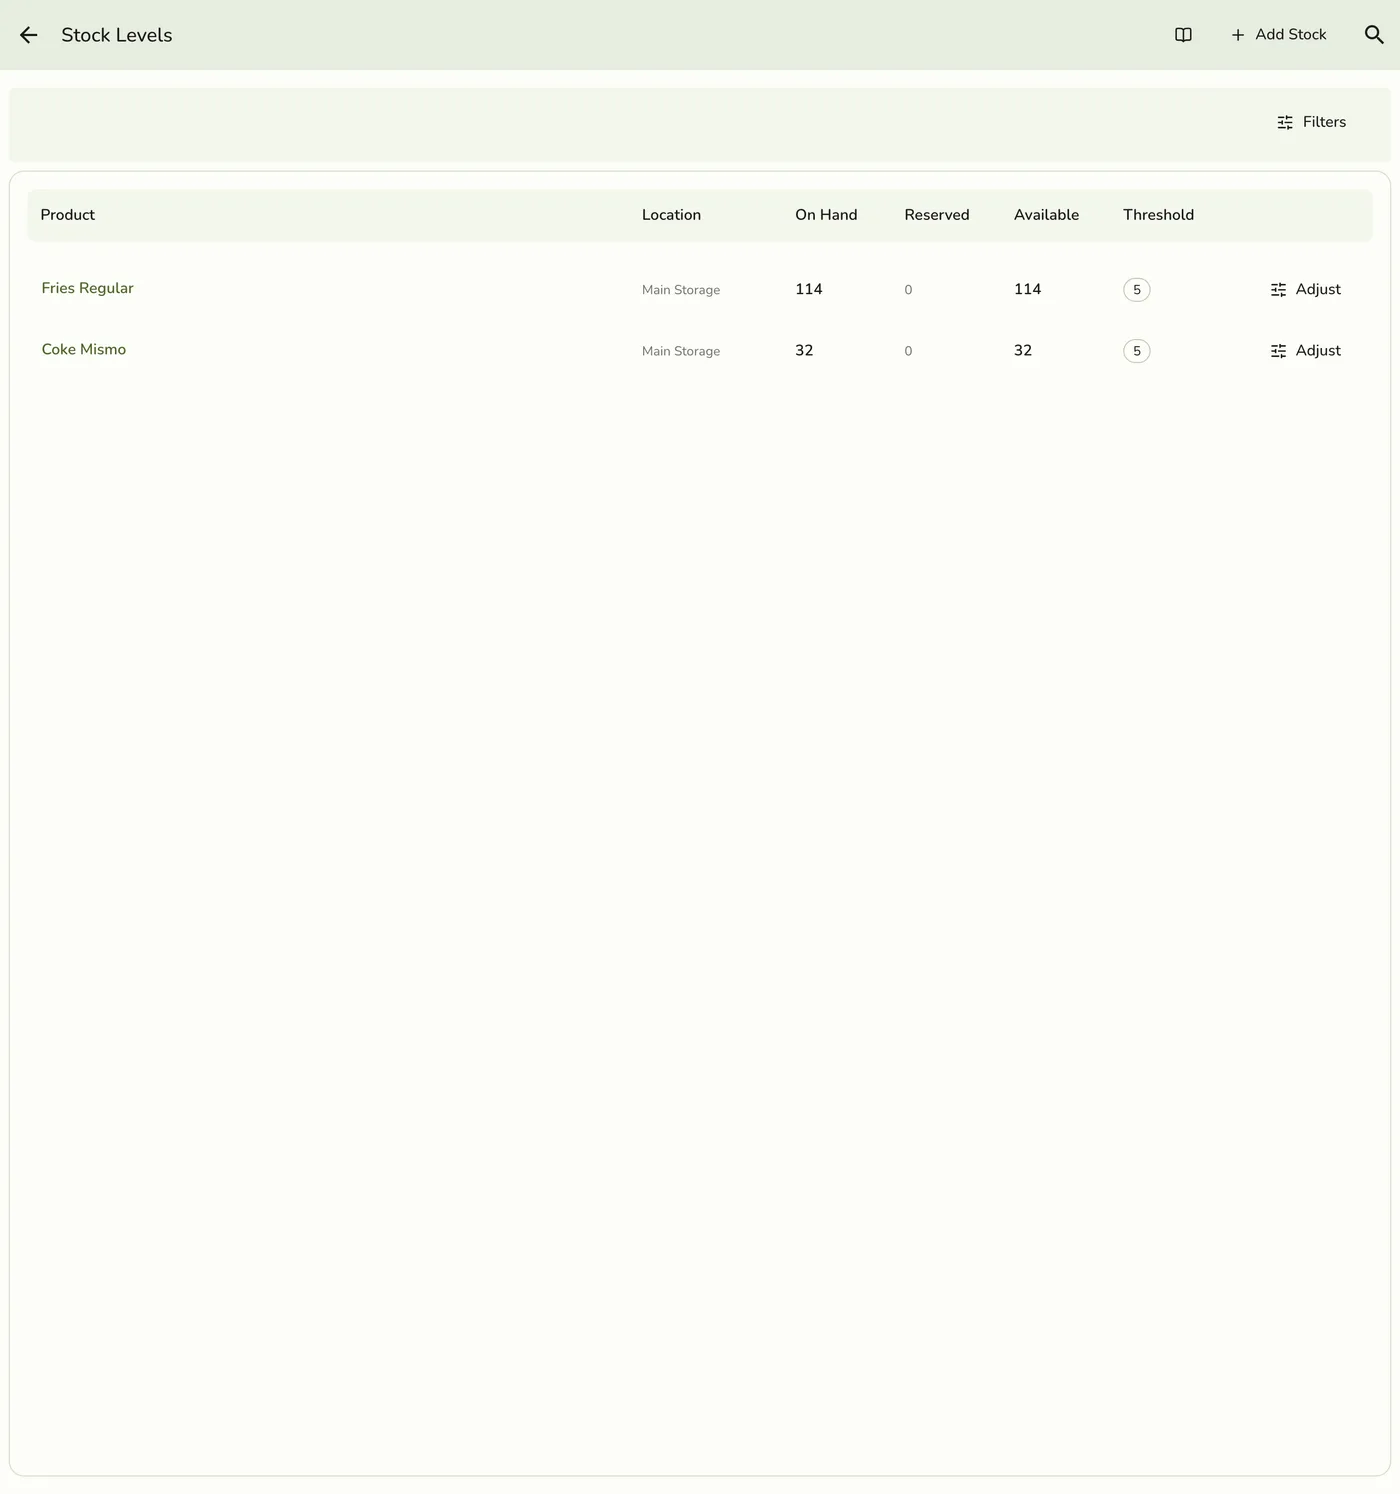Go back using the arrow icon
The height and width of the screenshot is (1494, 1400).
point(28,35)
